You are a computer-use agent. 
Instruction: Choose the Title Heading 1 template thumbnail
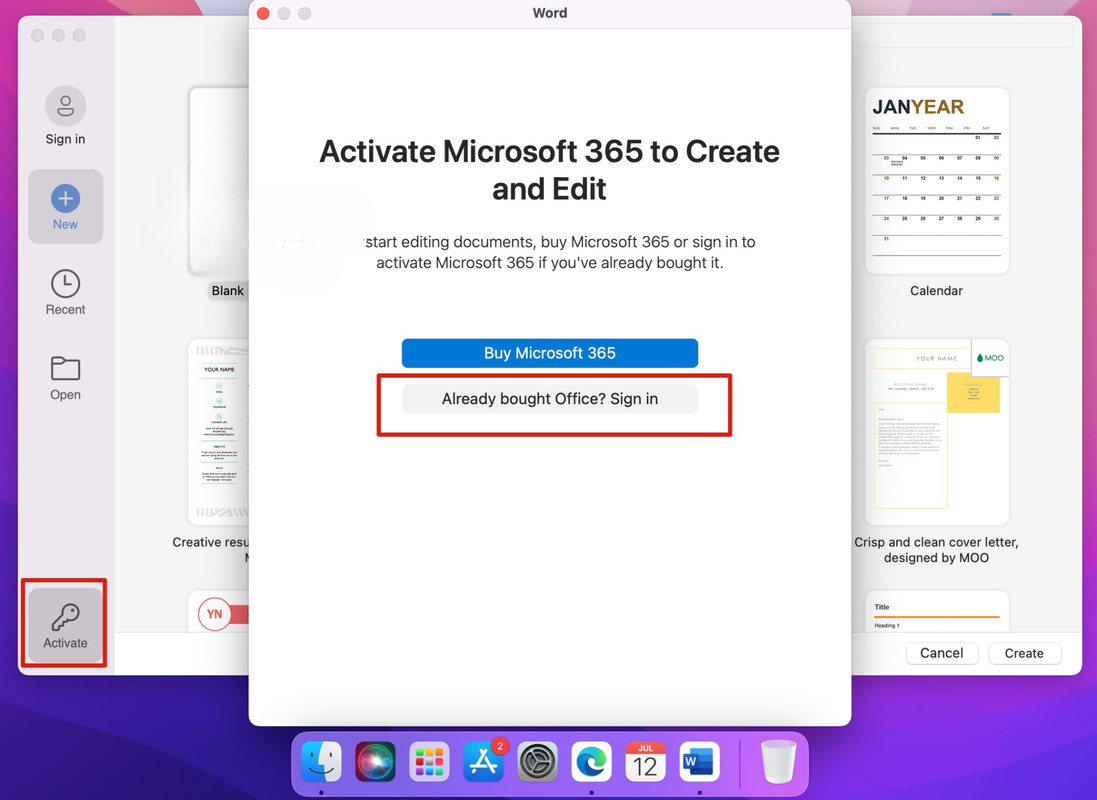pos(936,612)
